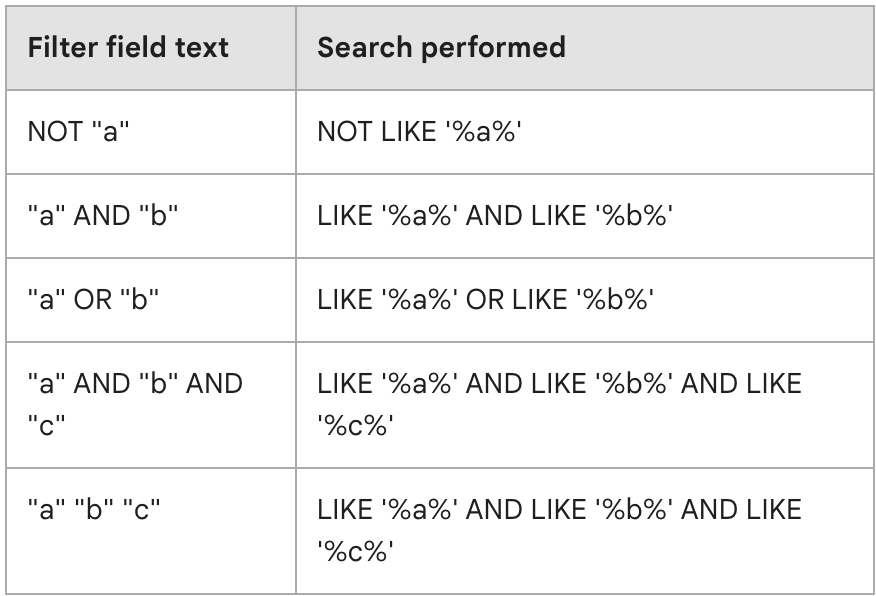876x596 pixels.
Task: Click the word OR in the '%a%' OR LIKE search cell
Action: coord(484,299)
